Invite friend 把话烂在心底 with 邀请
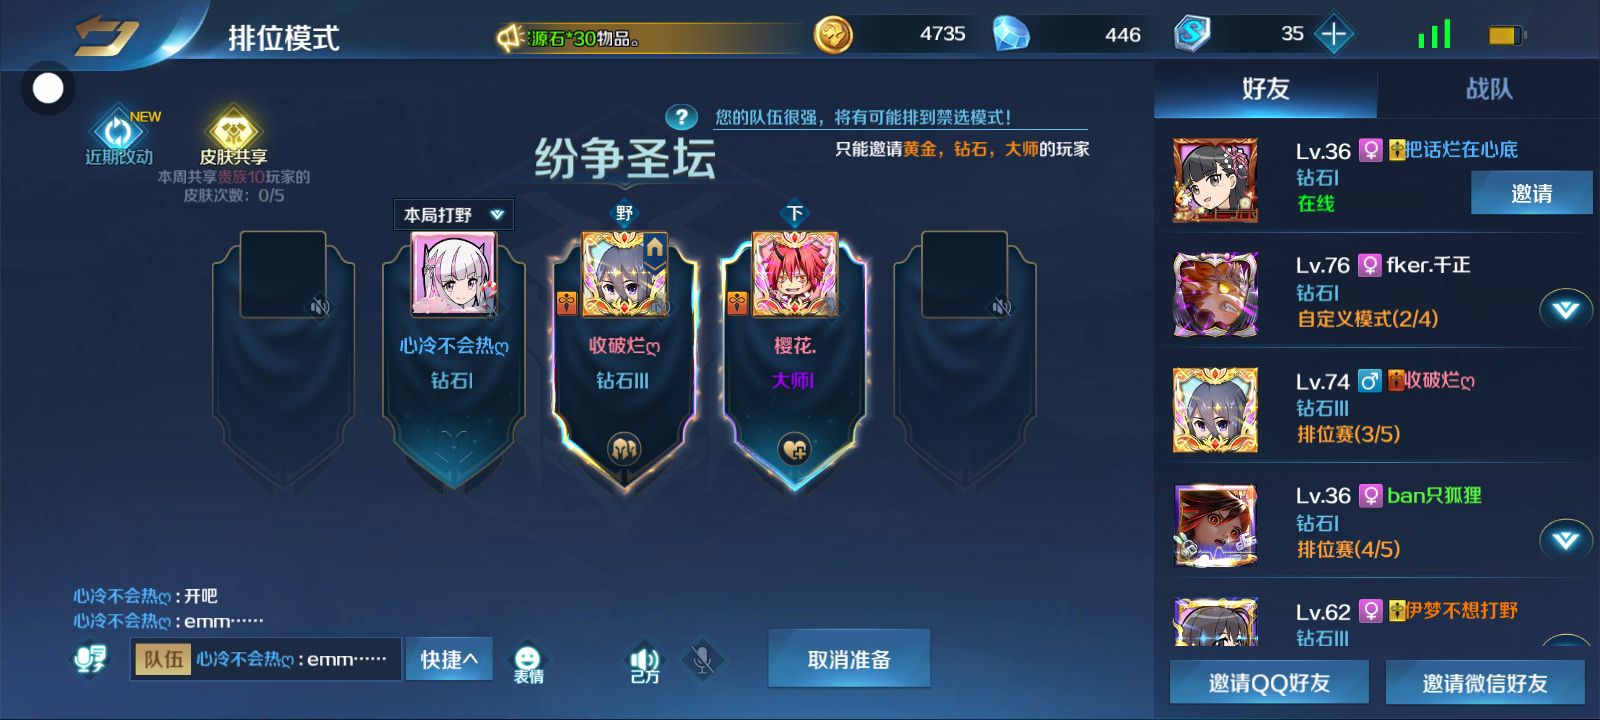The width and height of the screenshot is (1600, 720). 1531,193
